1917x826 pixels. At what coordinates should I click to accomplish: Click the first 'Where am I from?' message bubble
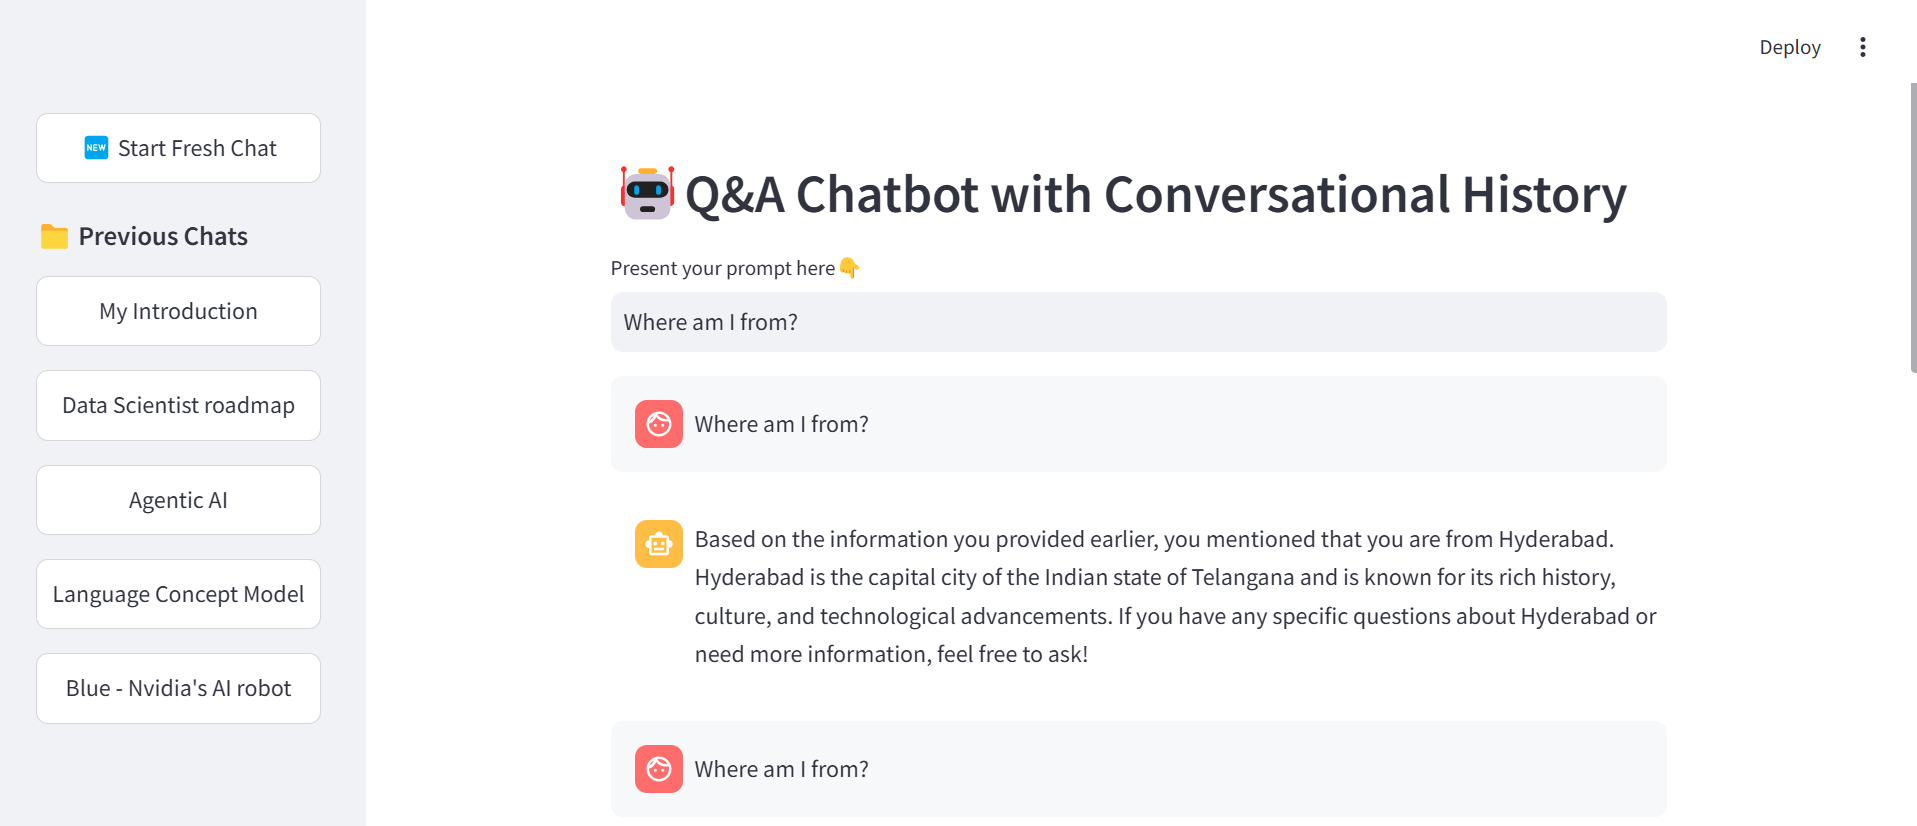point(1138,423)
